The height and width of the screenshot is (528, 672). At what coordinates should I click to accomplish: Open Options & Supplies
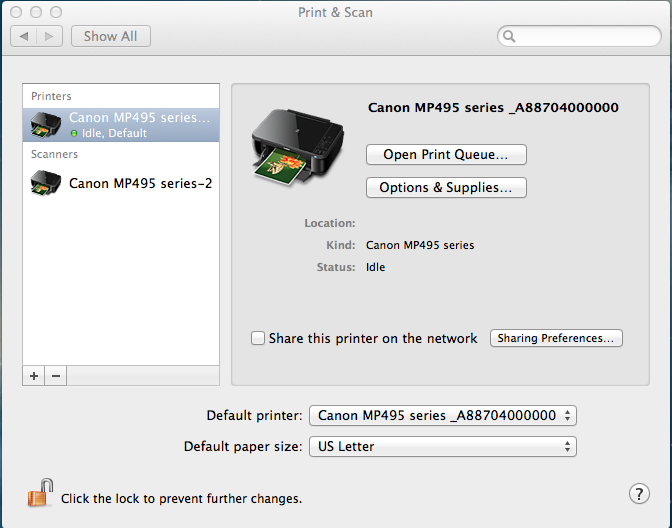pyautogui.click(x=446, y=187)
